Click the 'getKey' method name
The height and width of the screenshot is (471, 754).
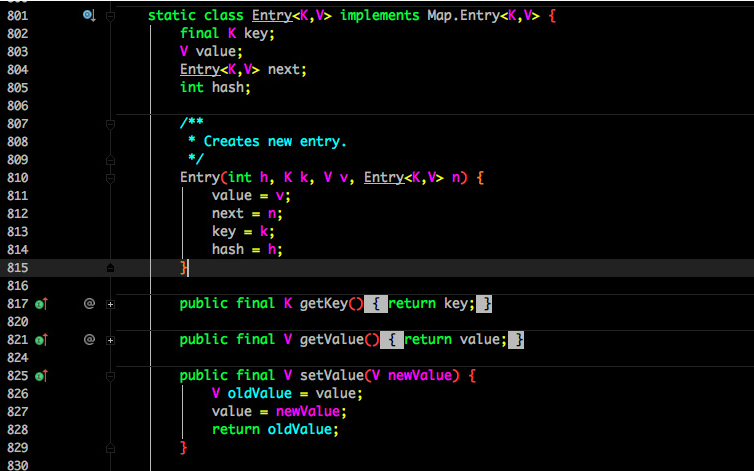324,304
